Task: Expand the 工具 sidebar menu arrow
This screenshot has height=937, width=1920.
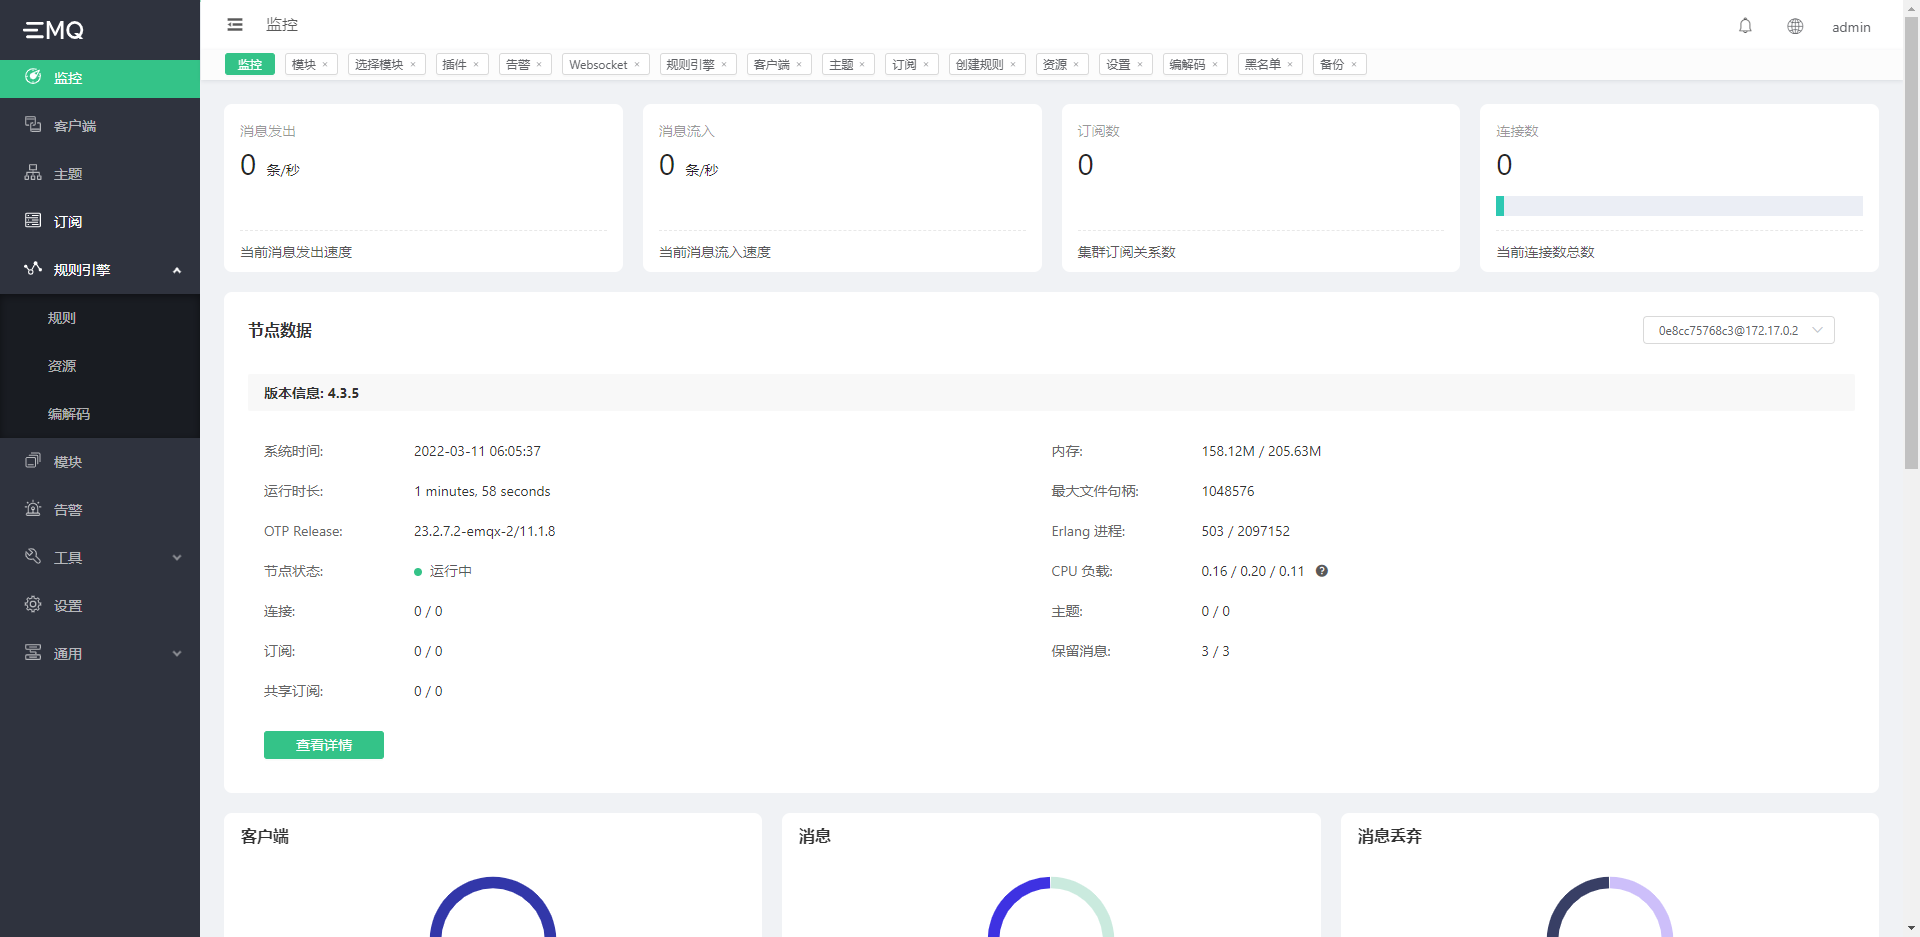Action: tap(177, 558)
